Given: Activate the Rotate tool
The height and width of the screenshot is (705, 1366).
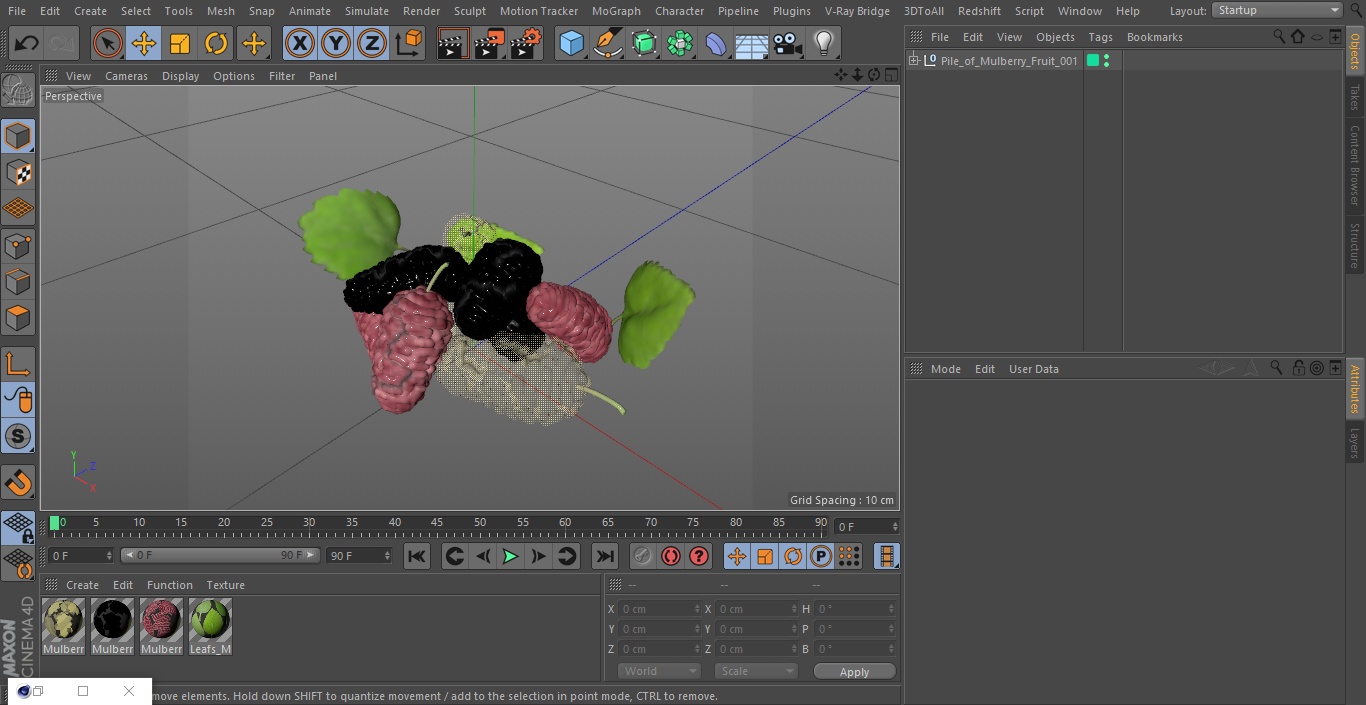Looking at the screenshot, I should [216, 43].
